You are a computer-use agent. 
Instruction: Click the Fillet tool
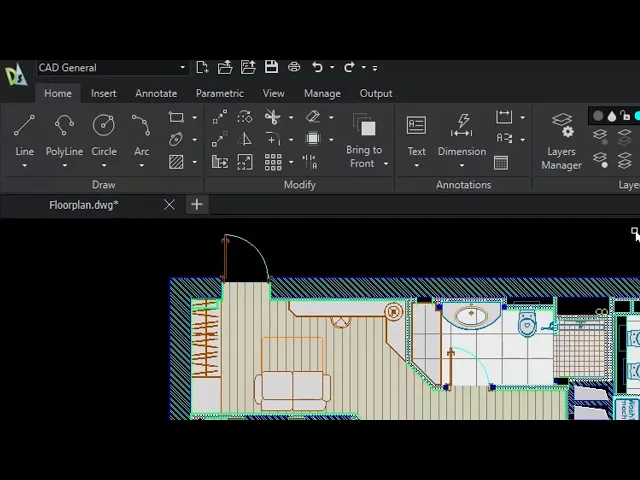point(272,139)
